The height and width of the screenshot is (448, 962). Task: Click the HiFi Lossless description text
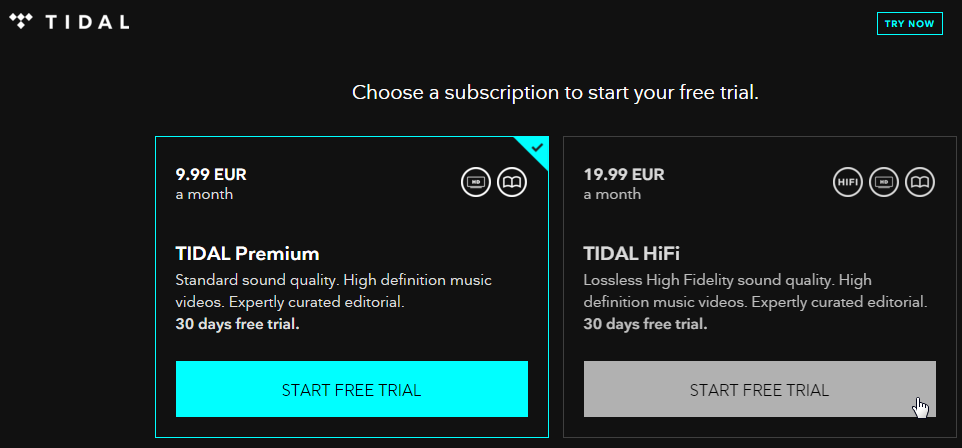pyautogui.click(x=755, y=292)
